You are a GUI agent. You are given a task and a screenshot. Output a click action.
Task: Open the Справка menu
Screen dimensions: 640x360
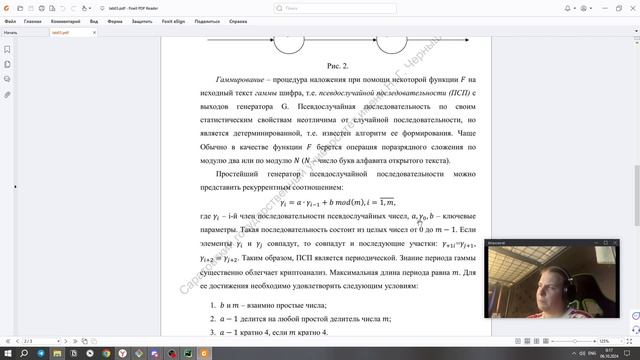tap(238, 21)
